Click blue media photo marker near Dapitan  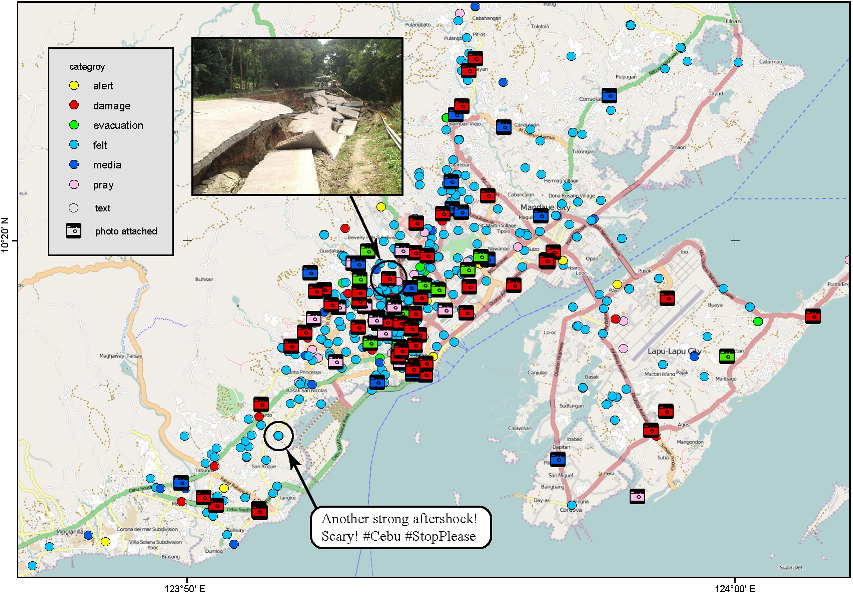pos(558,458)
